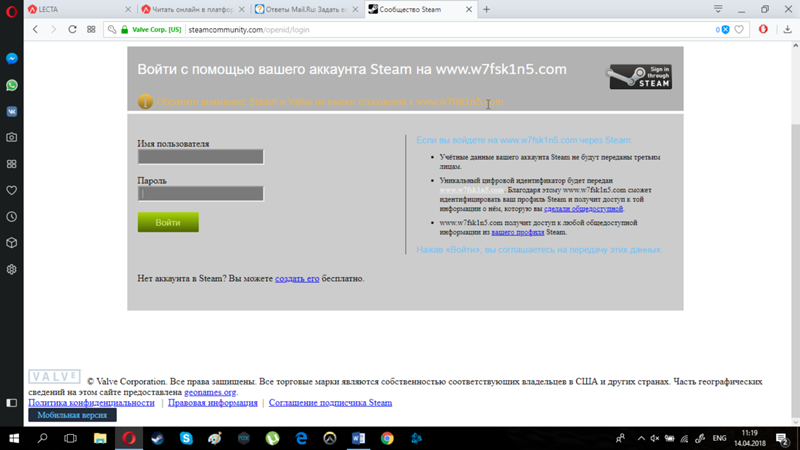View Valve Corp. security certificate badge
The image size is (800, 450).
(151, 30)
